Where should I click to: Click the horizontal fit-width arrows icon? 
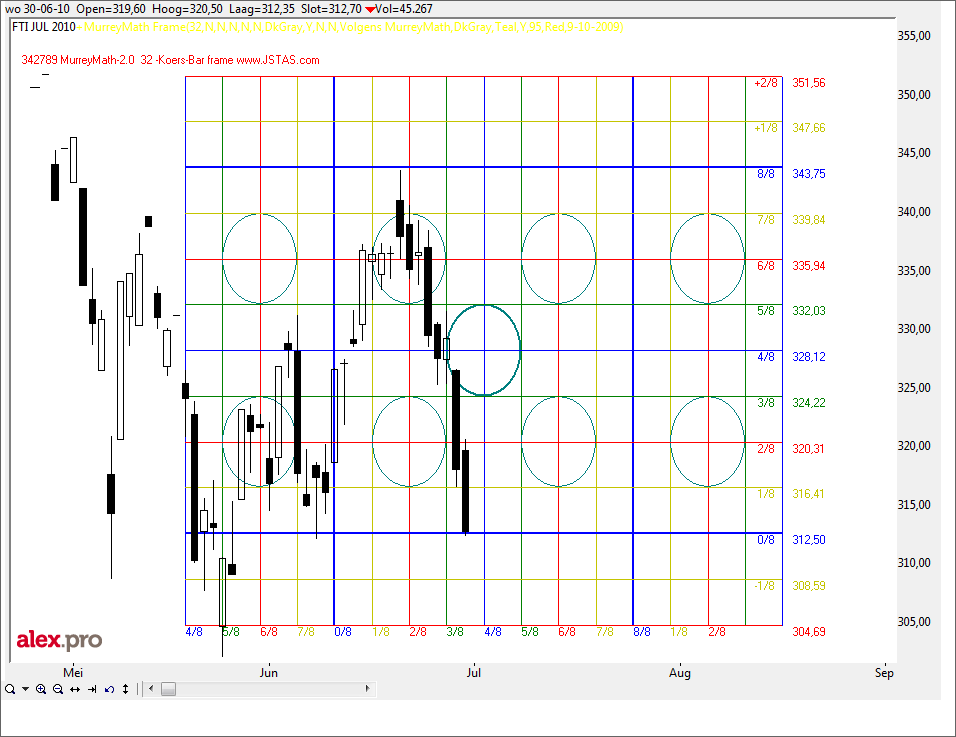coord(75,689)
